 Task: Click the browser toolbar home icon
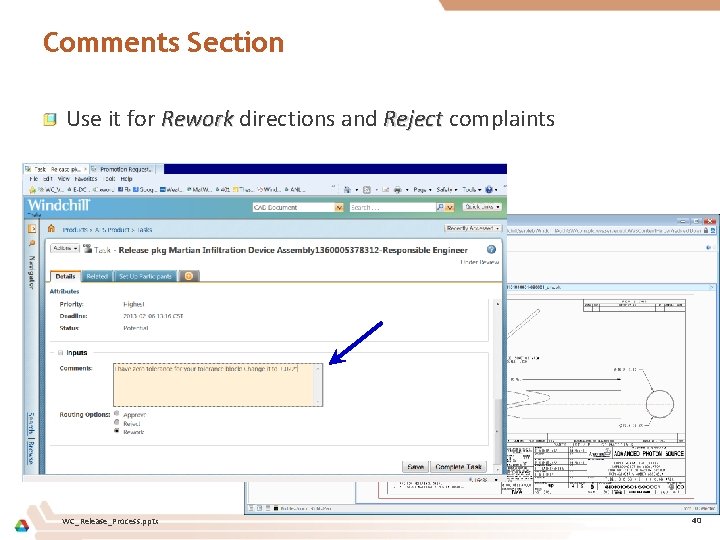pos(347,189)
